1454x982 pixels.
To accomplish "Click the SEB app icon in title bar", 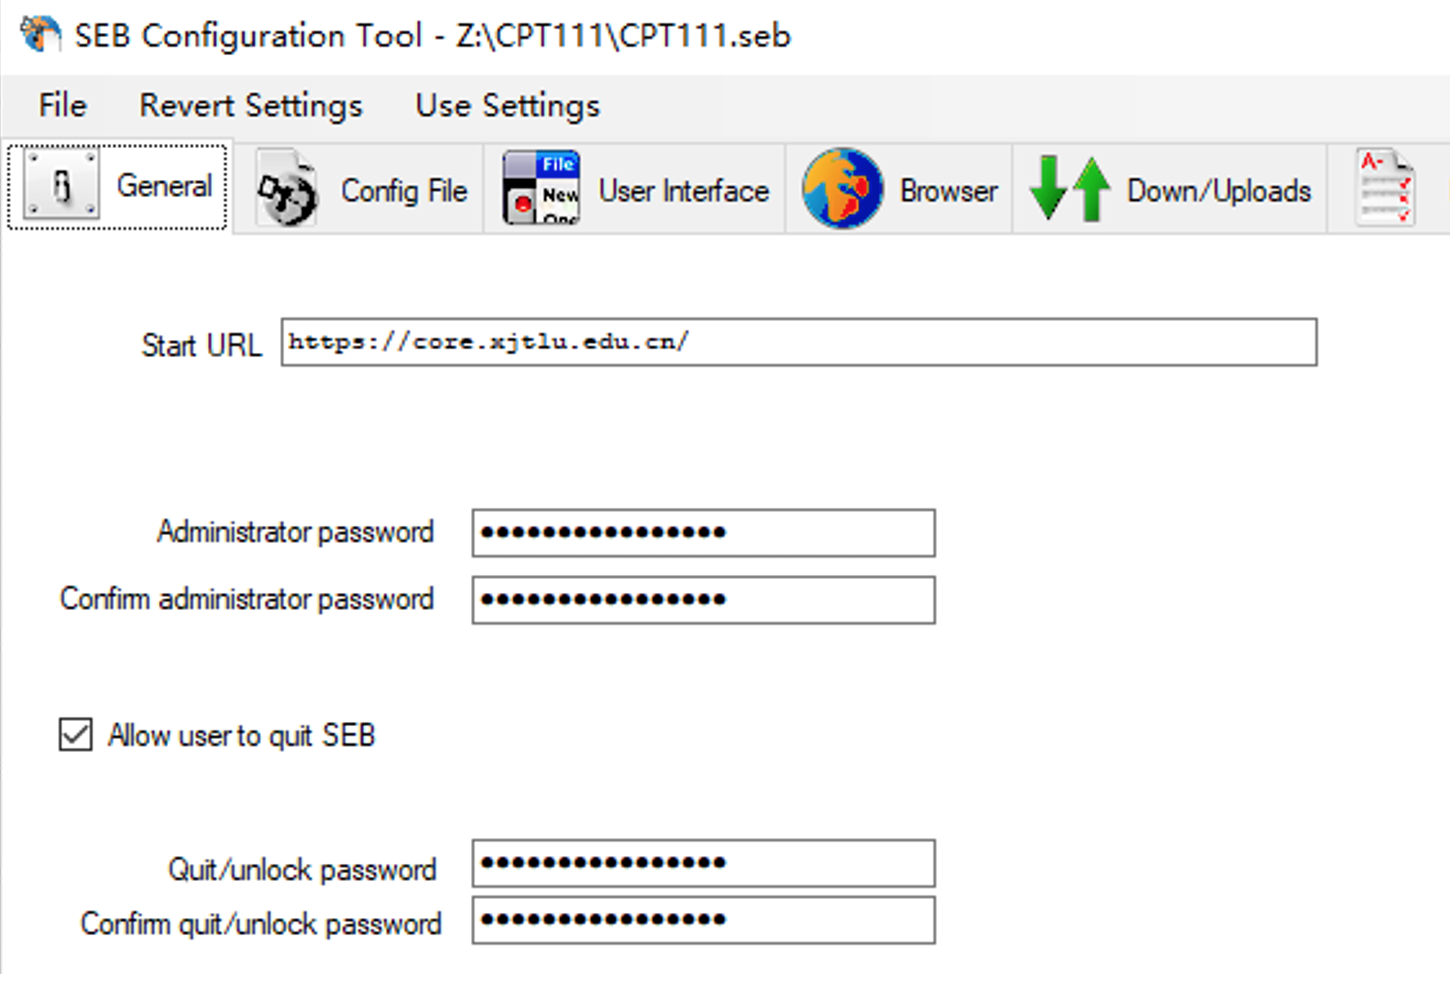I will coord(40,34).
